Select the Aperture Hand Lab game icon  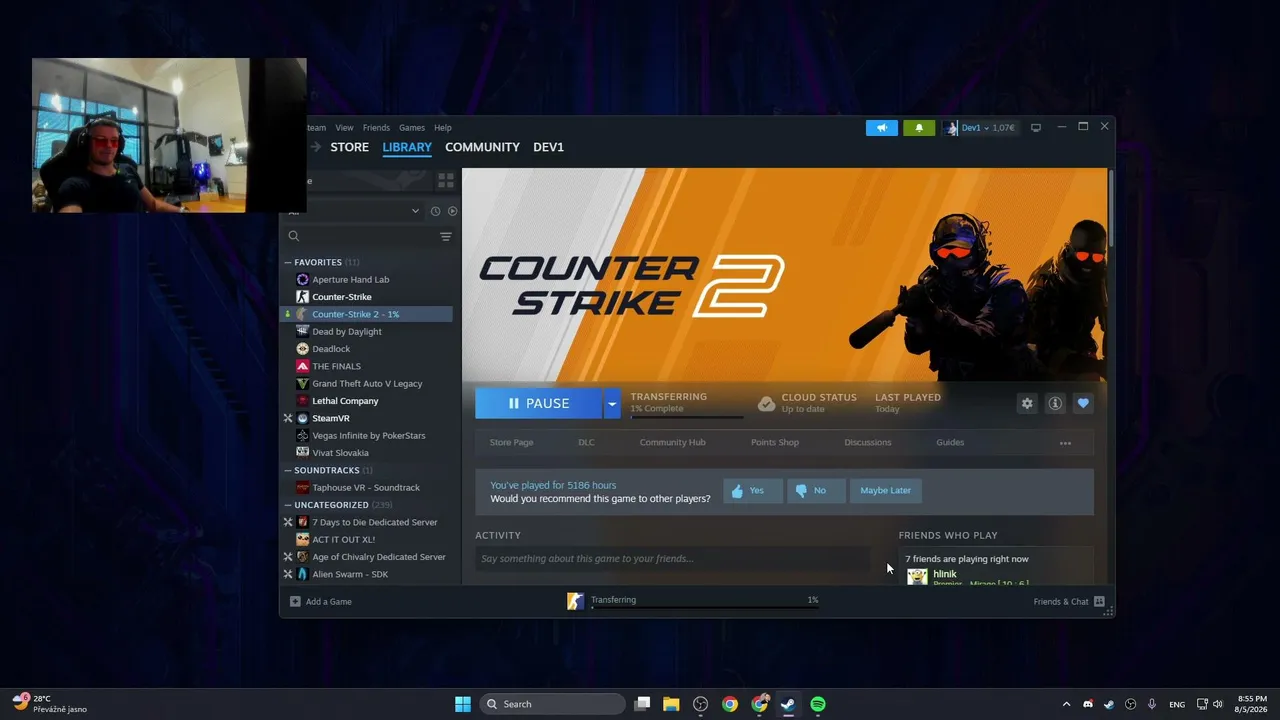pos(303,280)
